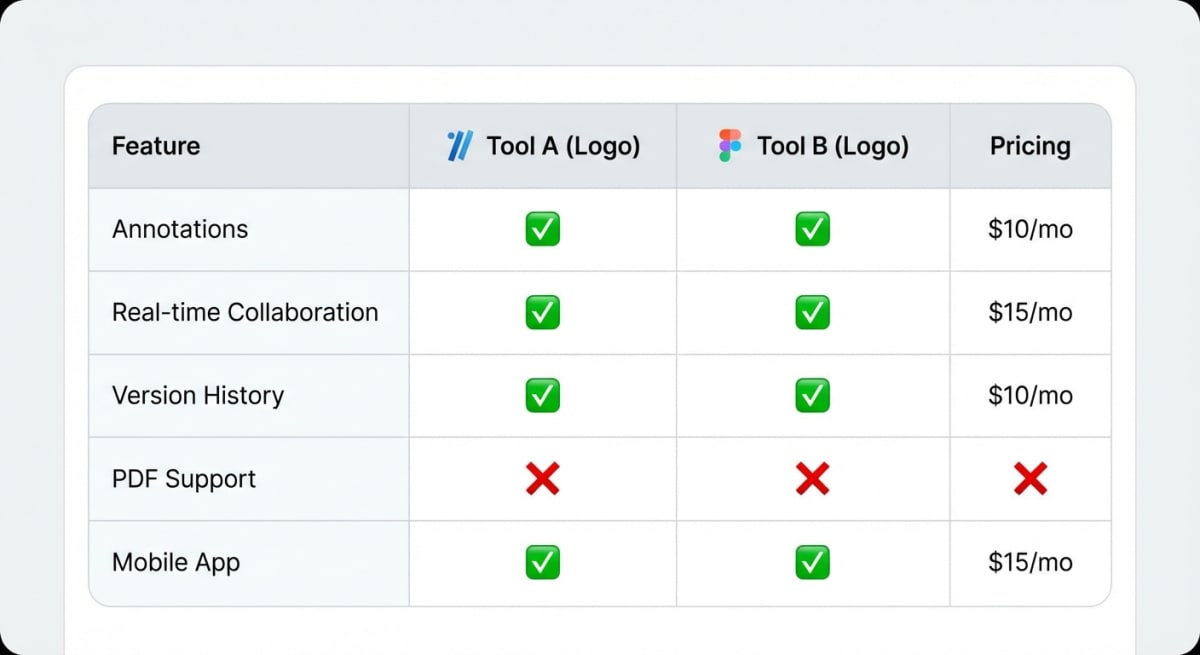Toggle the Mobile App checkmark under Tool B
Viewport: 1200px width, 655px height.
pos(813,562)
